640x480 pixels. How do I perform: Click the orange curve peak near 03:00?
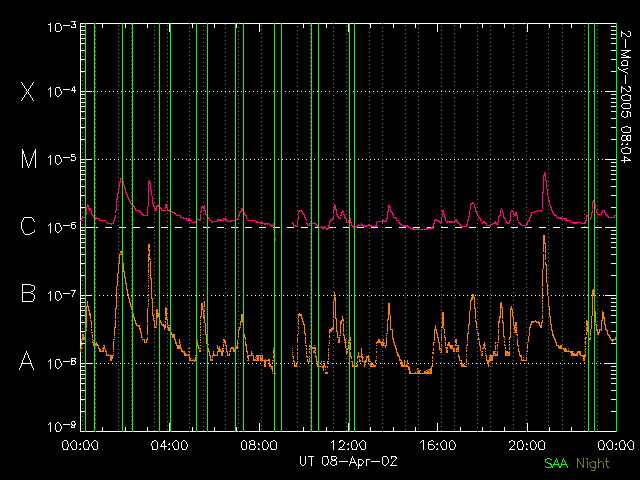[149, 245]
